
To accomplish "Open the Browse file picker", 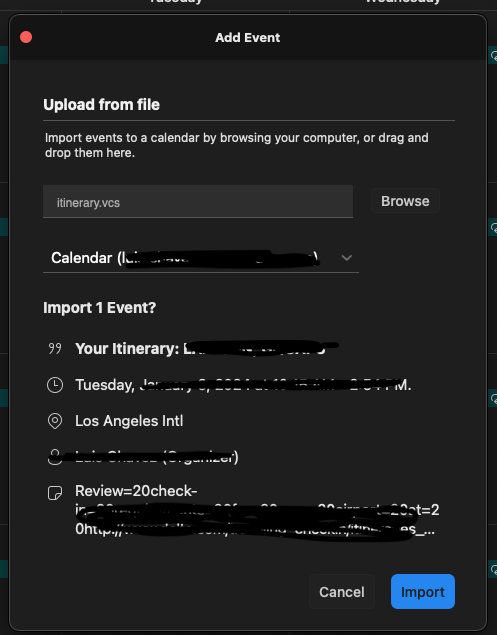I will point(405,201).
